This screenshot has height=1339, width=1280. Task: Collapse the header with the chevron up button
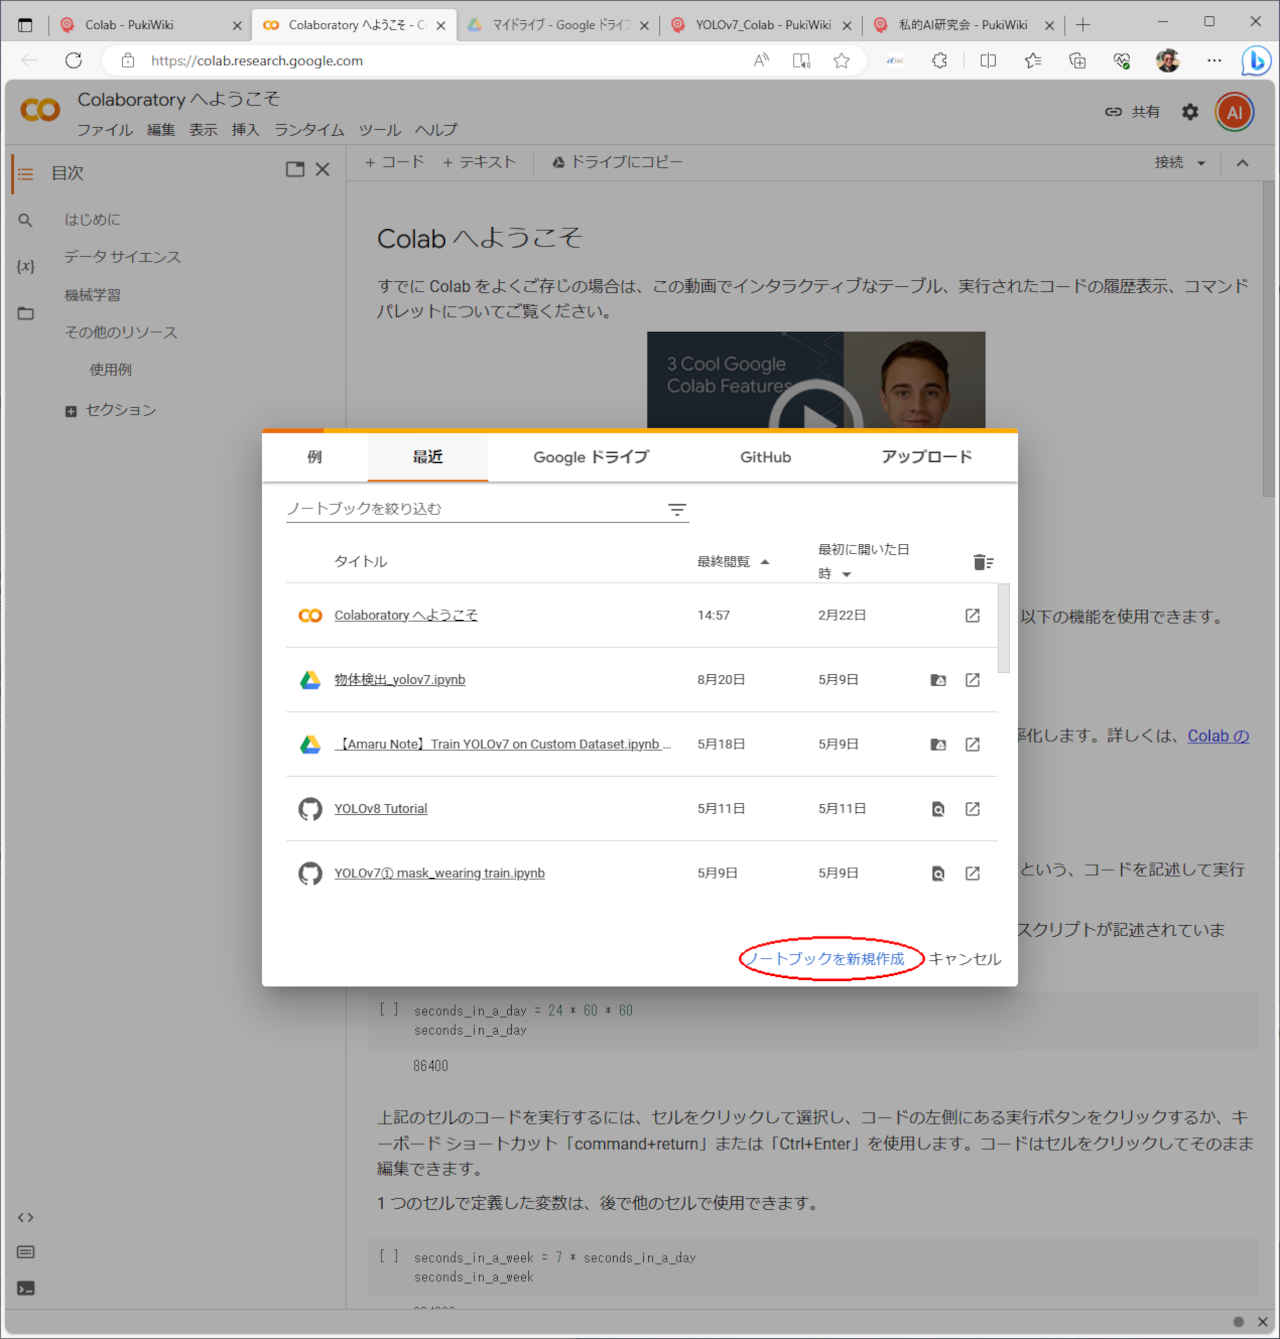click(1242, 163)
